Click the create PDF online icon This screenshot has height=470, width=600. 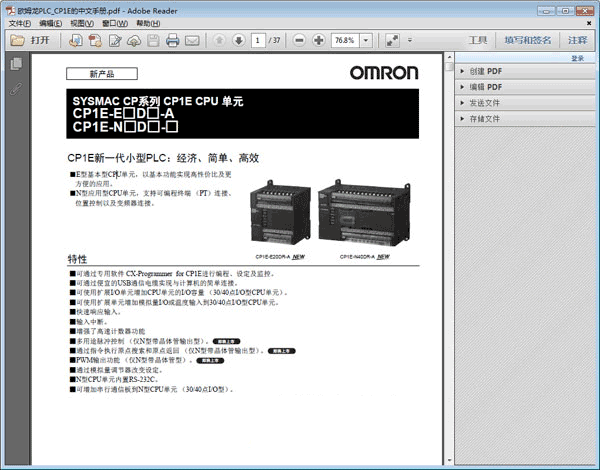[95, 40]
